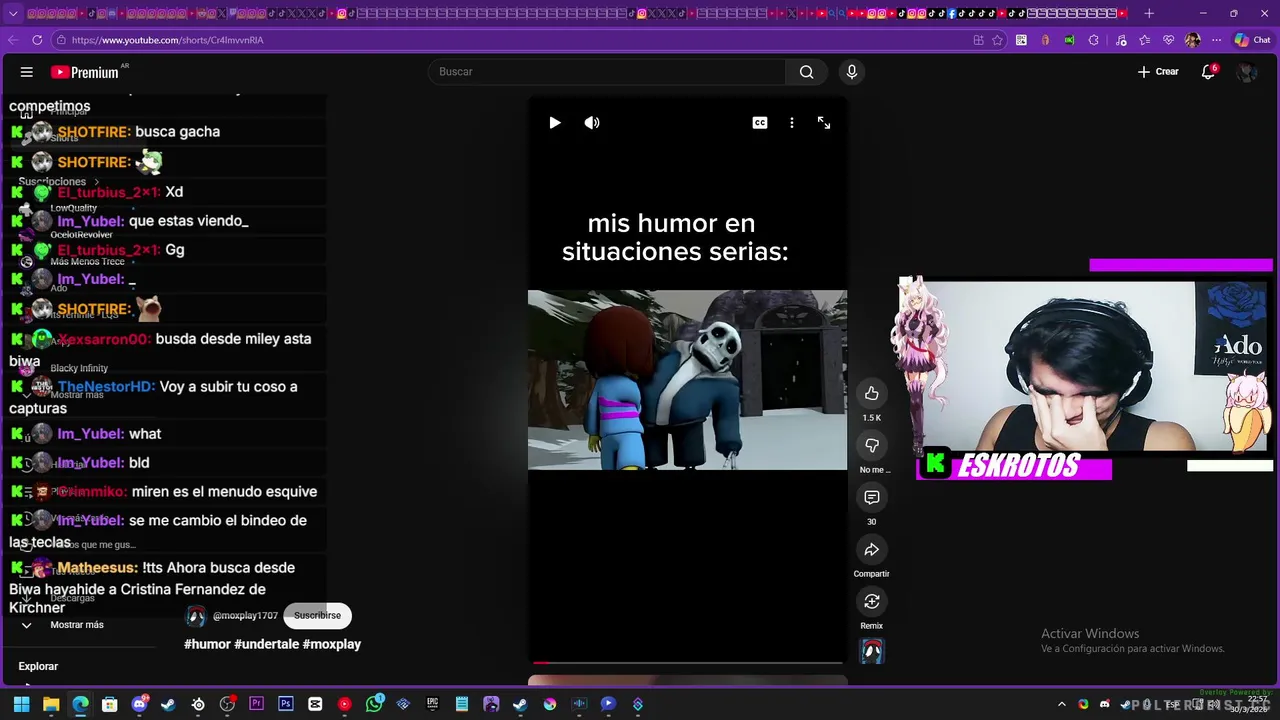Open the @moxplay1707 channel link
1280x720 pixels.
point(245,616)
